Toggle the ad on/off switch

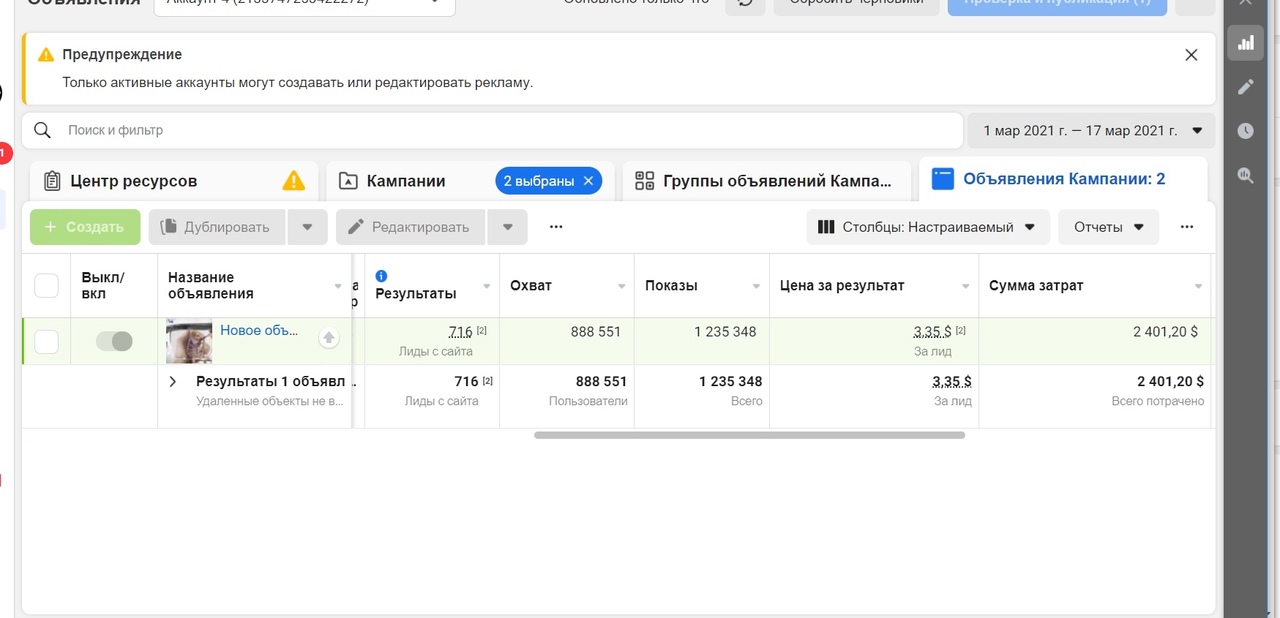point(114,342)
